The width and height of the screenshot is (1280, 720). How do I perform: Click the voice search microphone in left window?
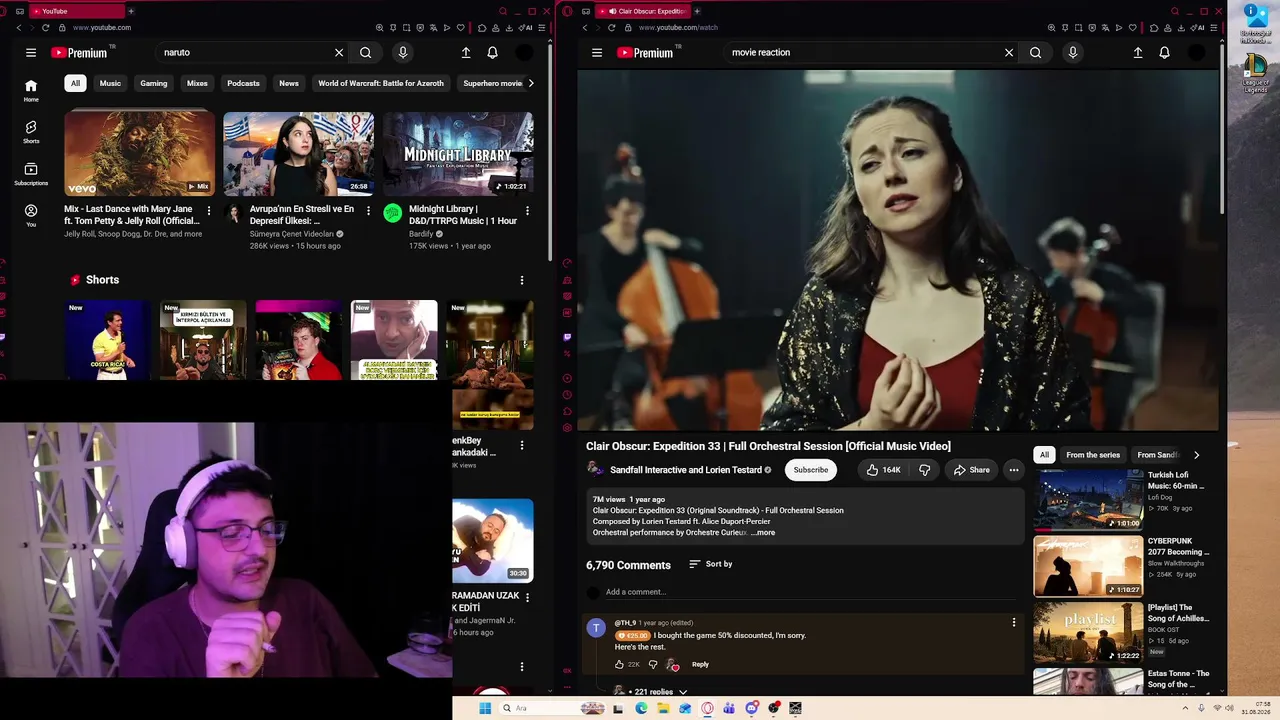(403, 53)
